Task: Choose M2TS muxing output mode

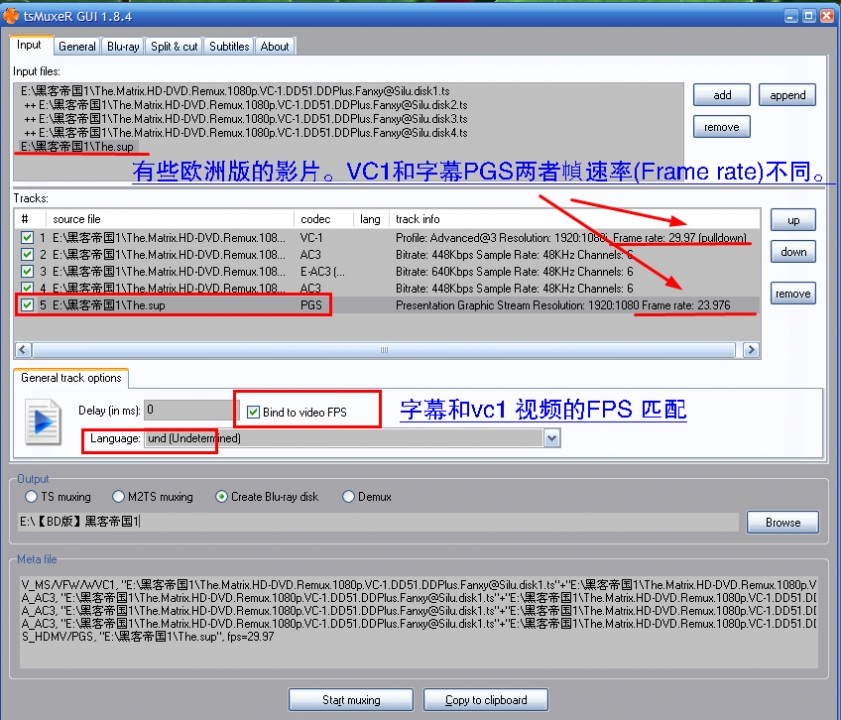Action: (x=119, y=496)
